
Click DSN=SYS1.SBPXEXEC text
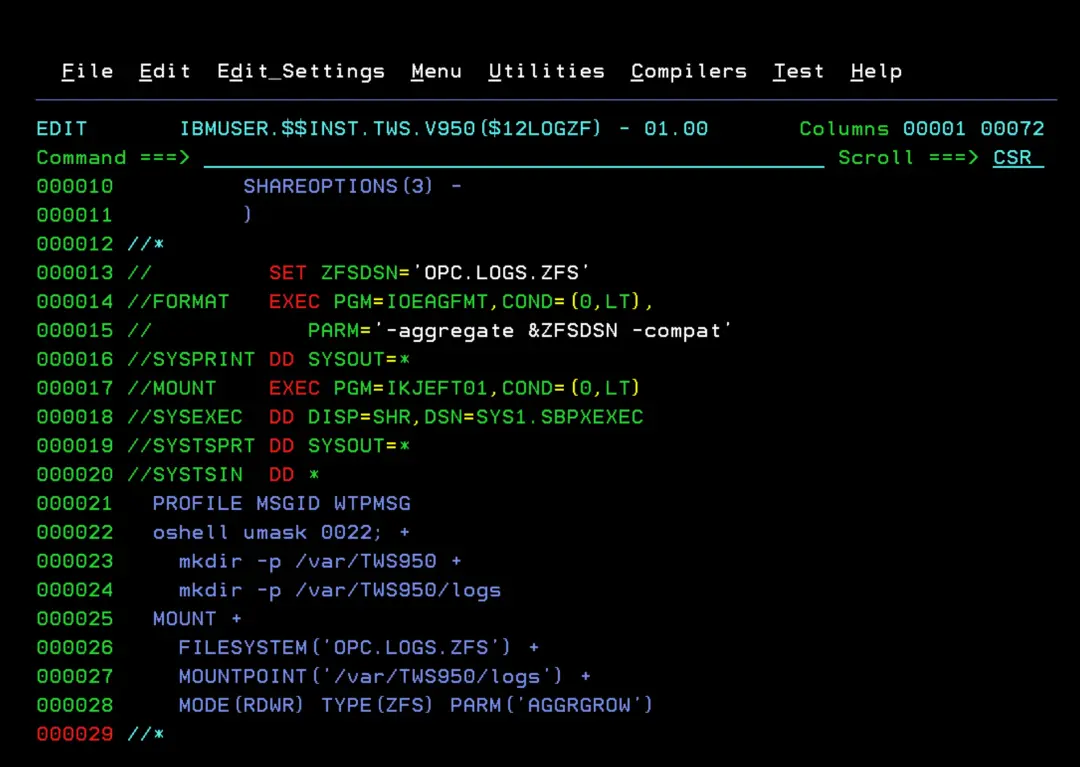point(534,418)
